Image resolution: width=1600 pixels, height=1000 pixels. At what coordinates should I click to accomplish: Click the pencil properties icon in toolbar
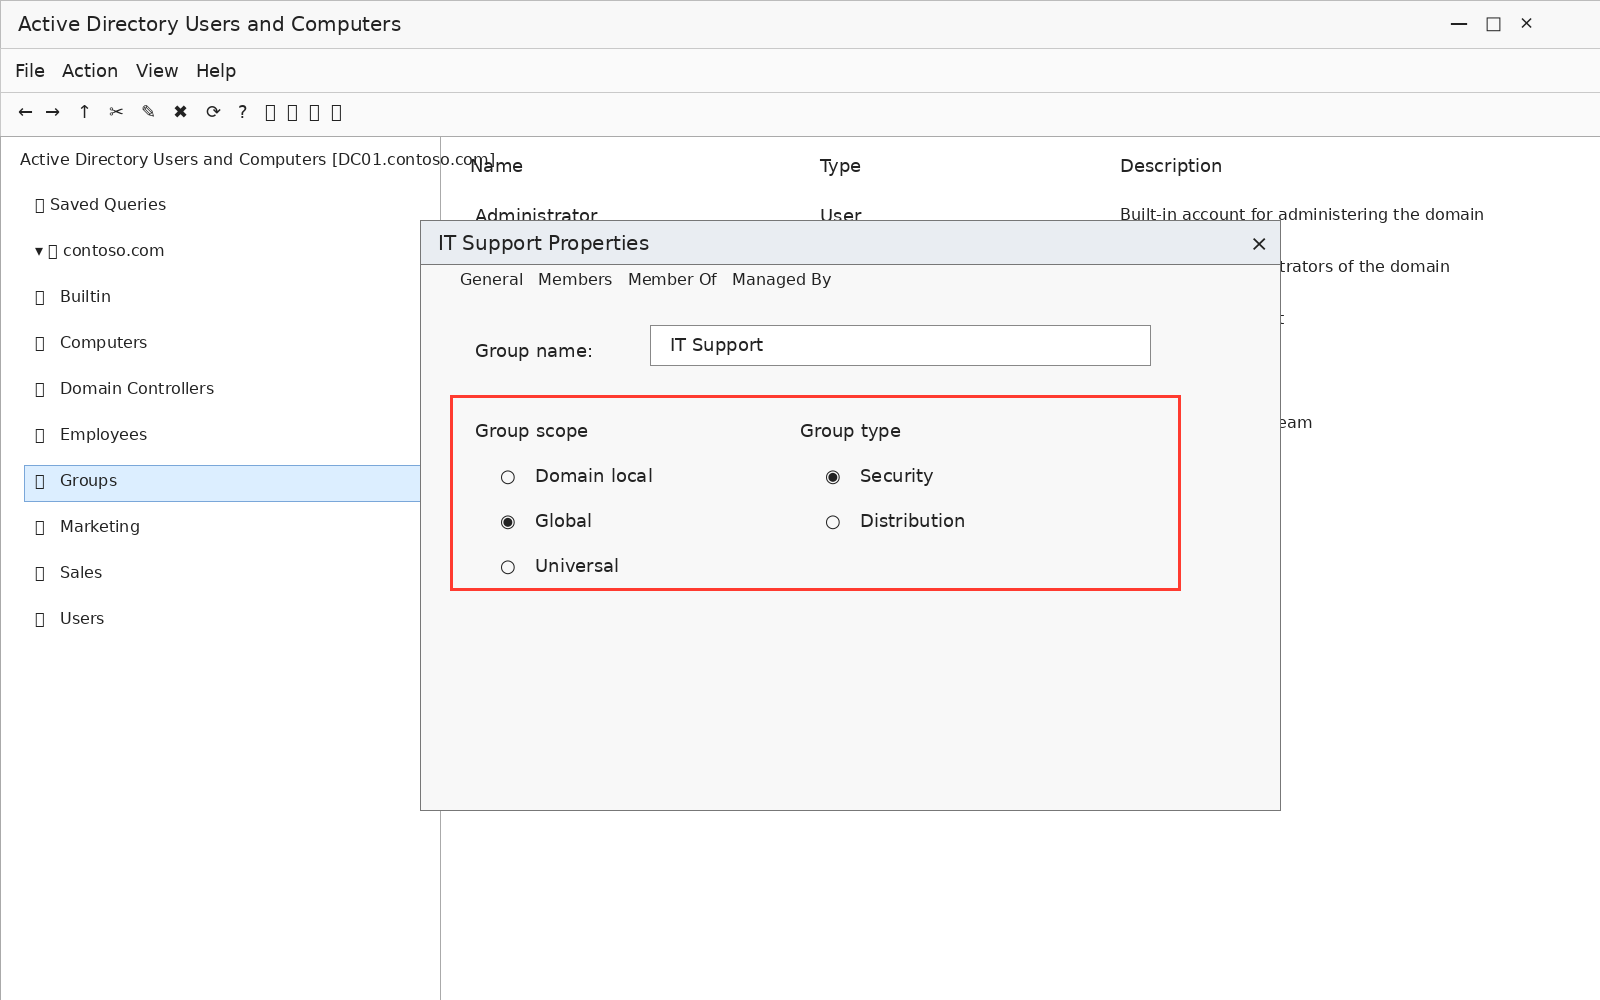149,112
